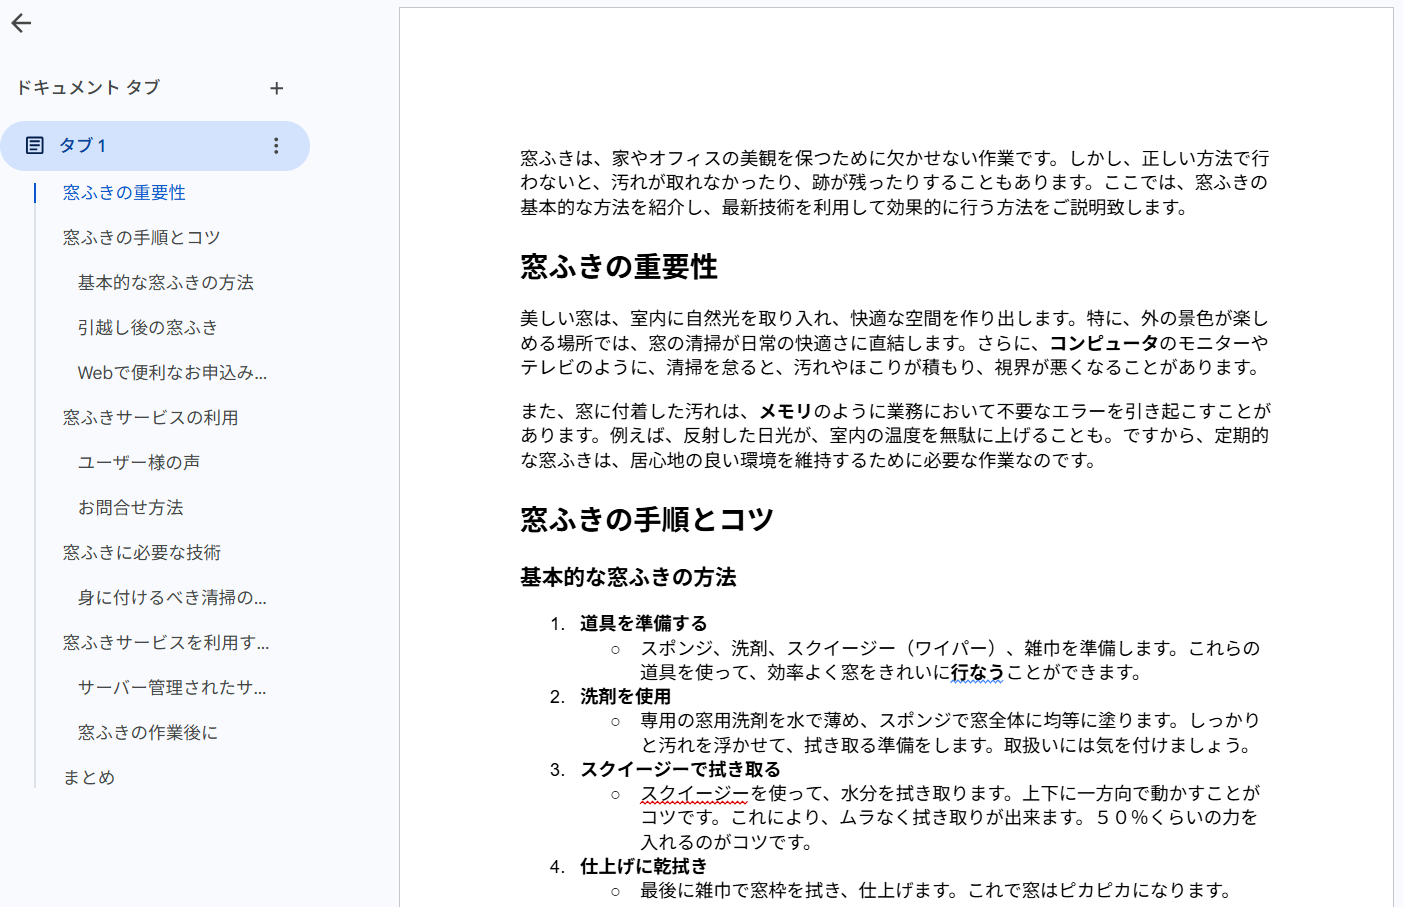Open お問合せ方法 outline link
1403x907 pixels.
pos(131,507)
